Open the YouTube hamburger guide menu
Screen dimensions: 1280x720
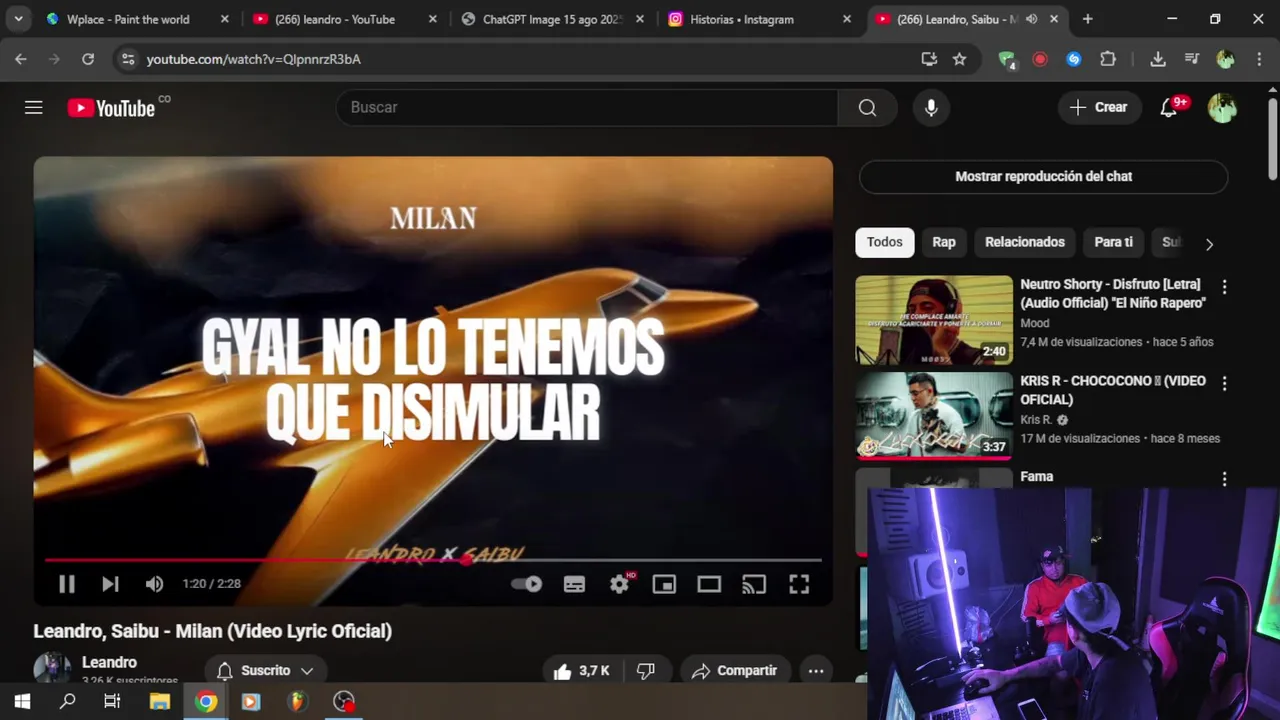[34, 107]
